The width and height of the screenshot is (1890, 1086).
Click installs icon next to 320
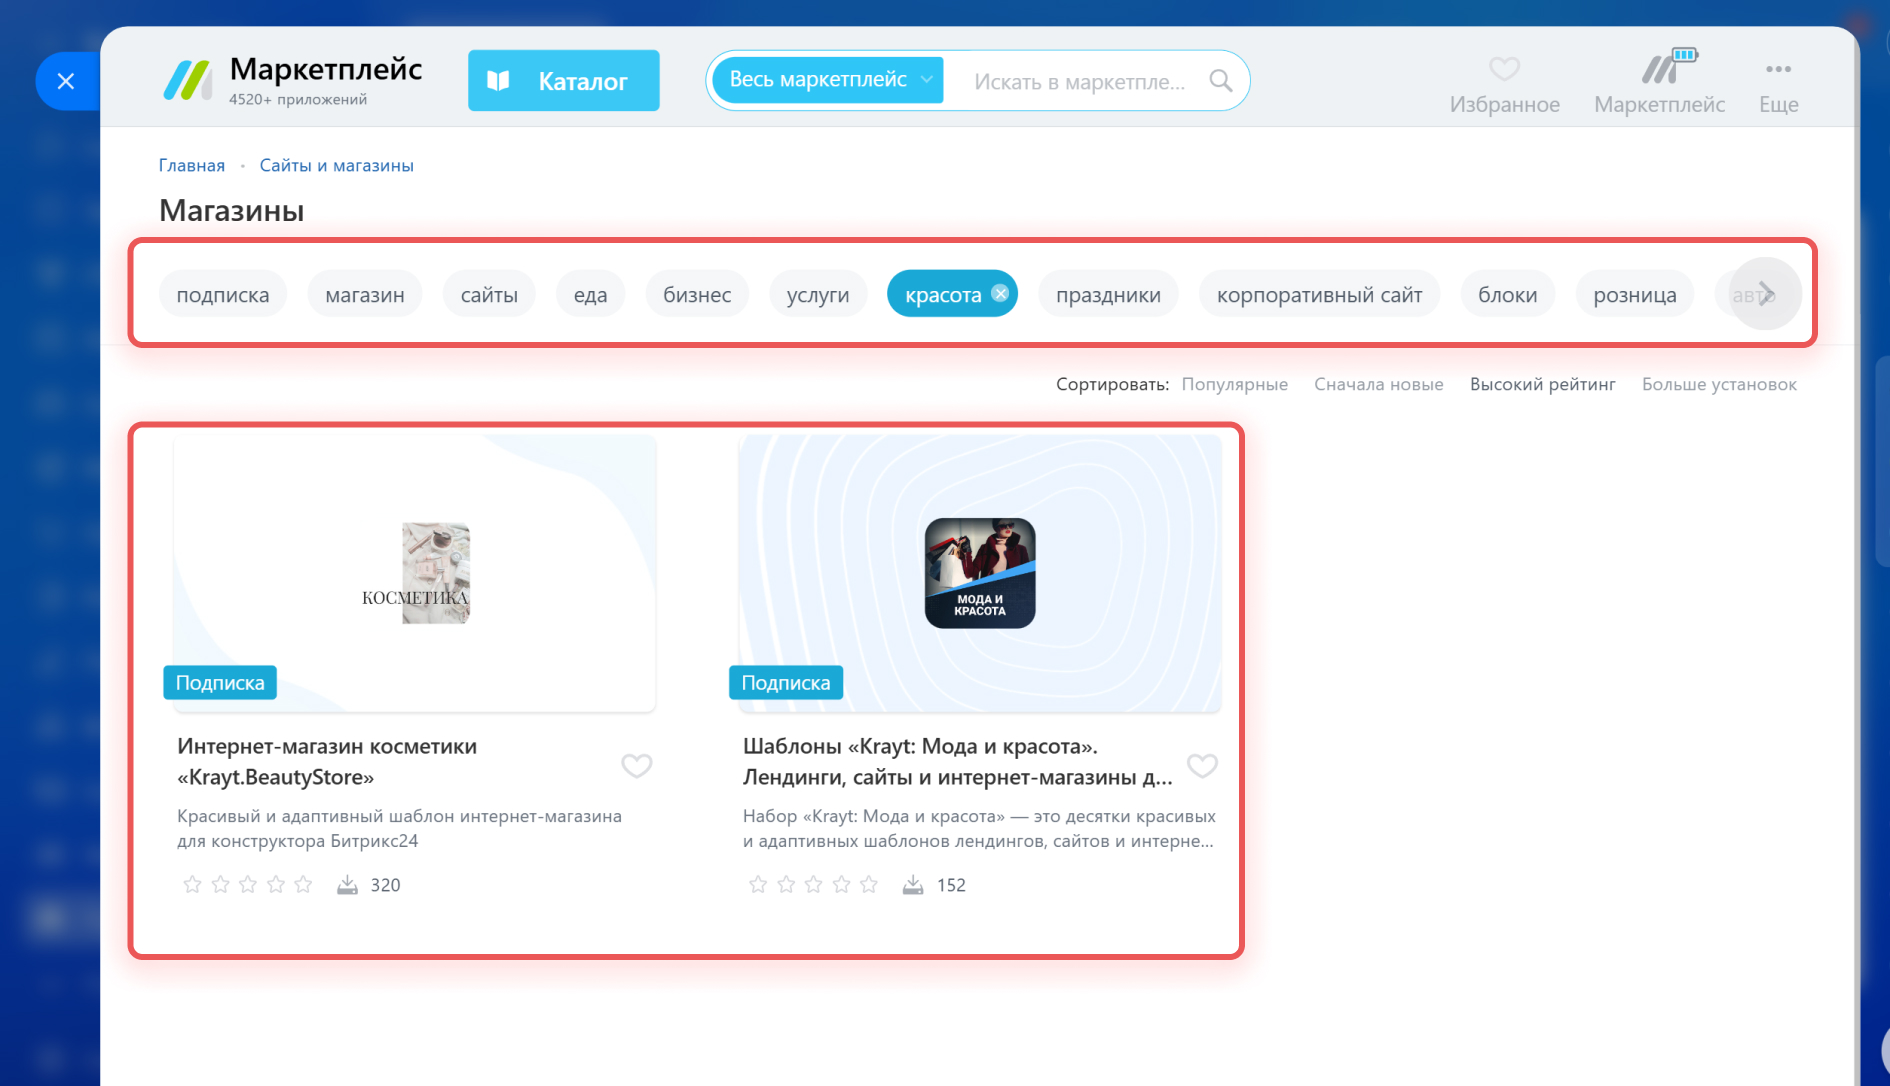tap(347, 885)
